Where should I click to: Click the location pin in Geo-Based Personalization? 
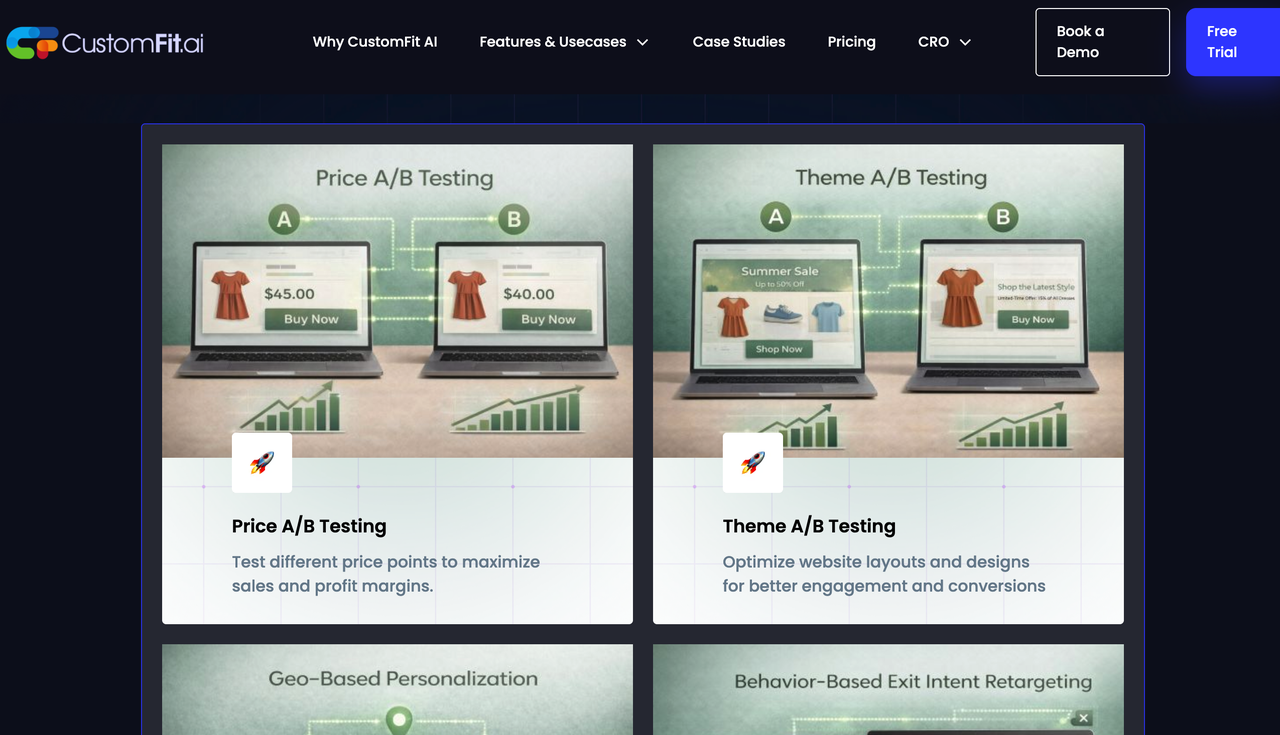click(400, 719)
